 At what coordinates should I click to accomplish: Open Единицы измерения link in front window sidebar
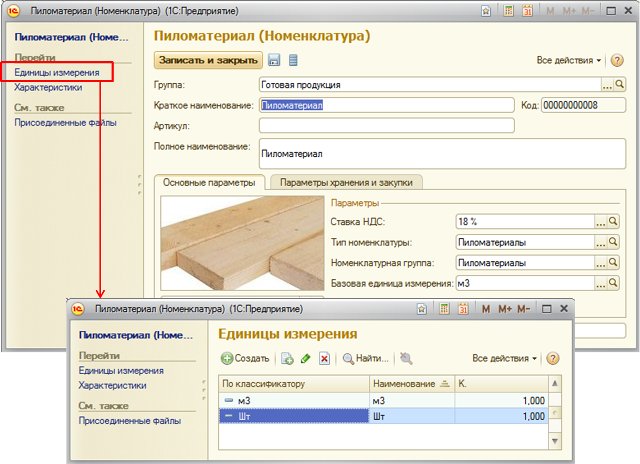click(x=121, y=371)
